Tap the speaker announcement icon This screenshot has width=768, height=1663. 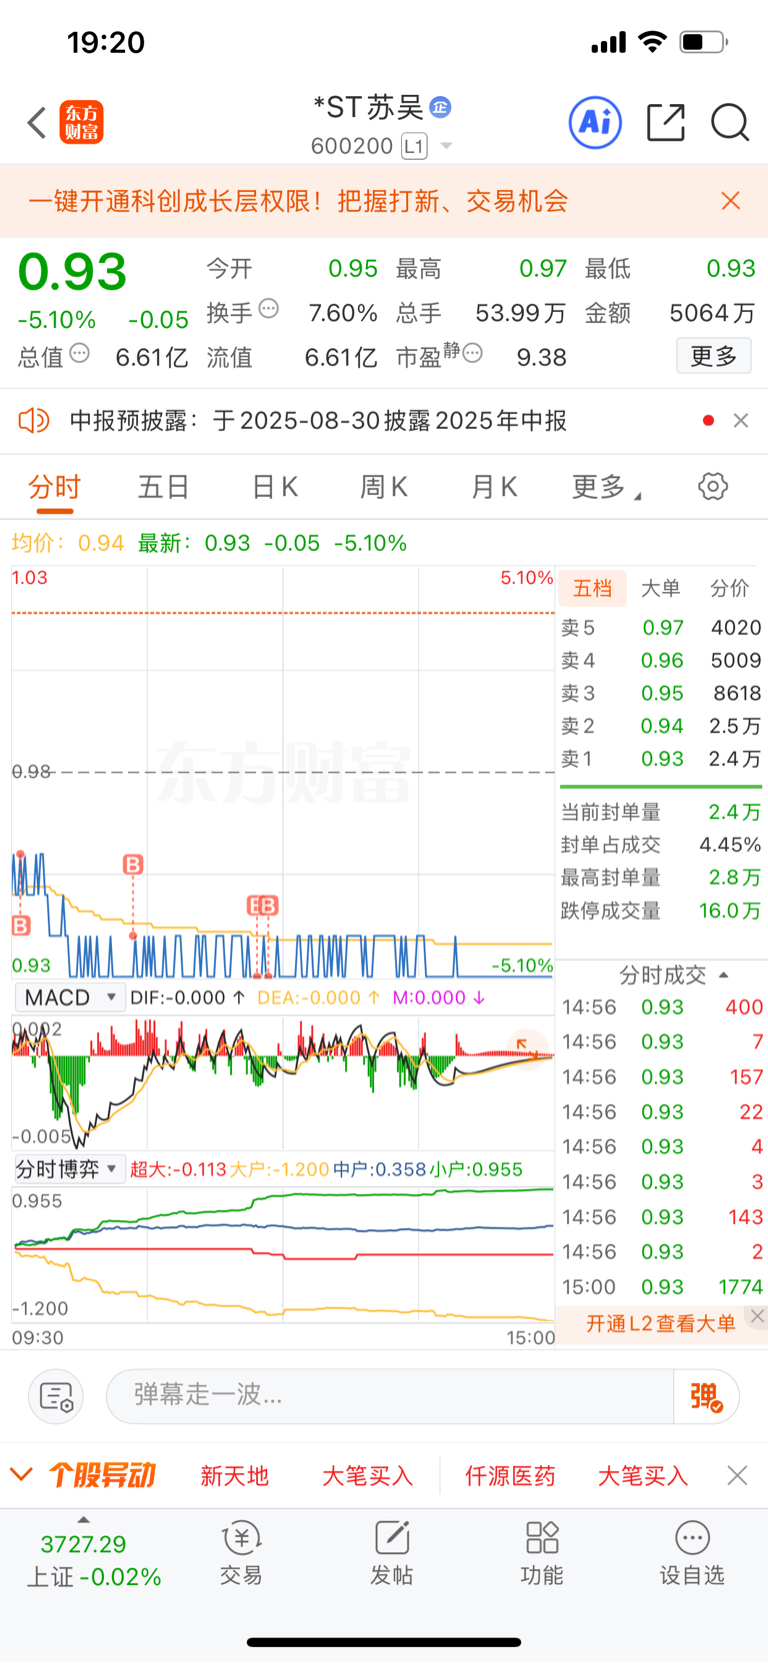33,420
